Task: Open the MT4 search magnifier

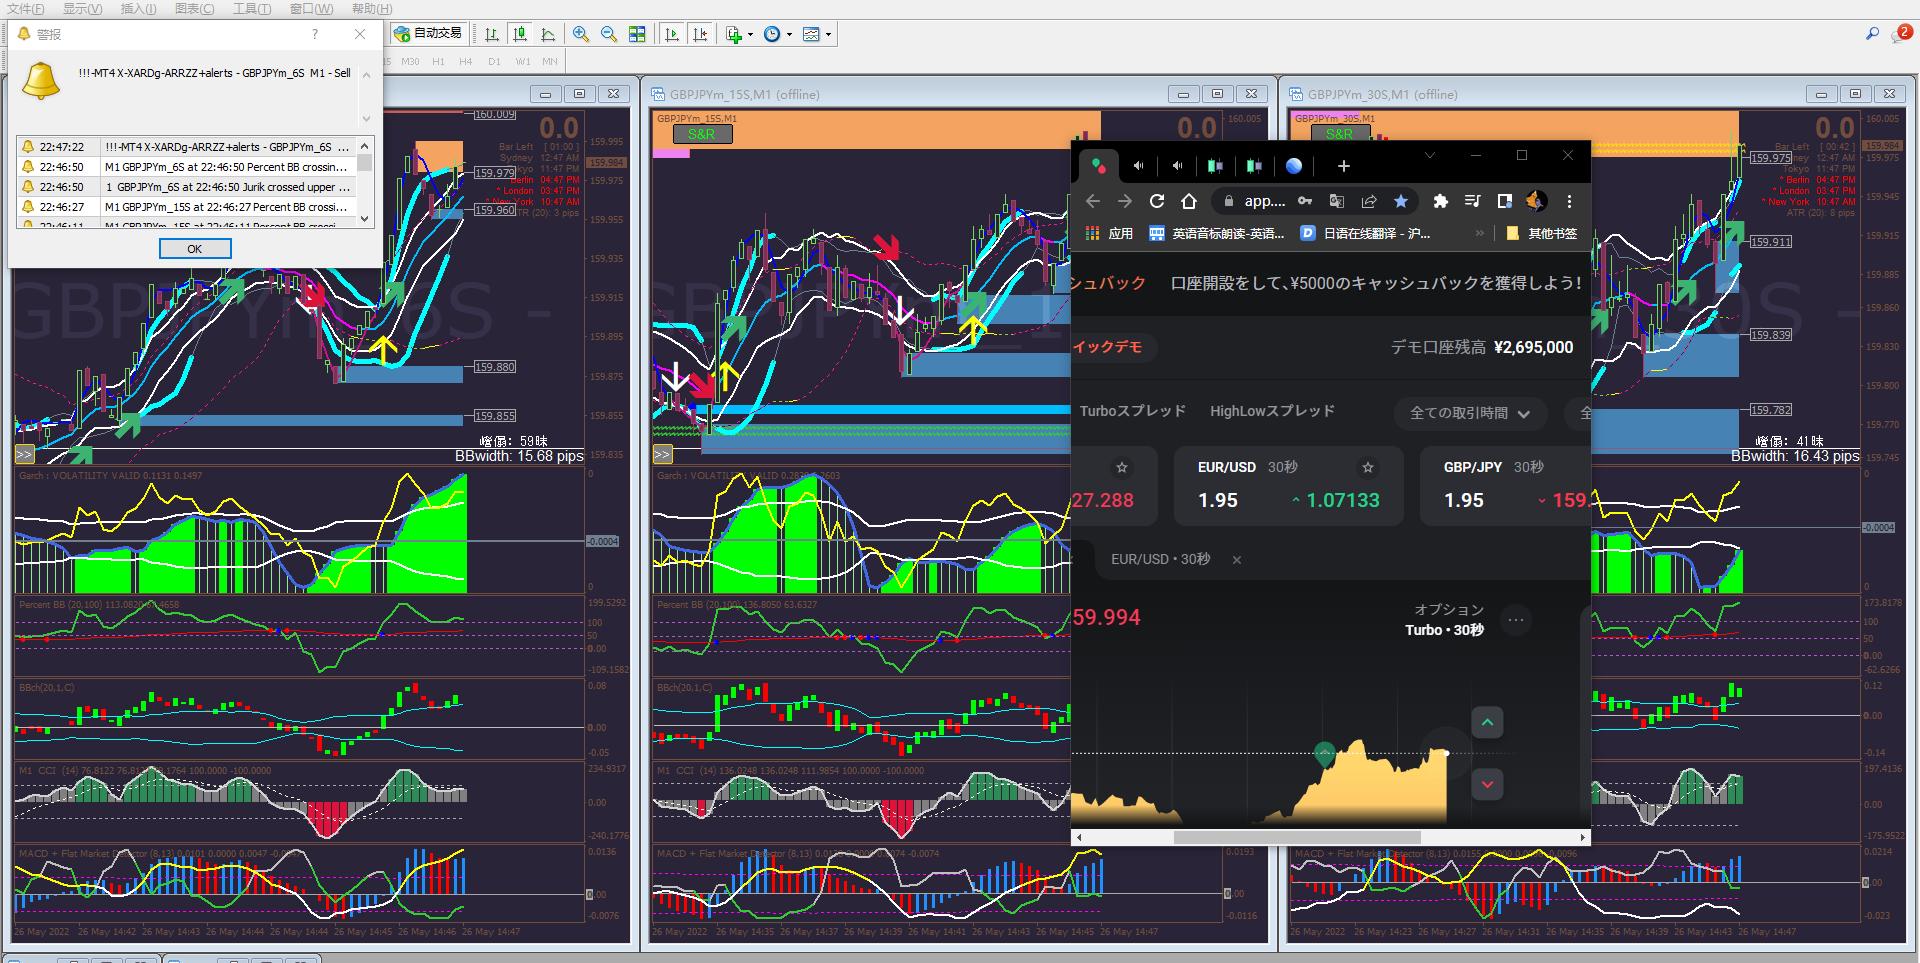Action: point(1872,34)
